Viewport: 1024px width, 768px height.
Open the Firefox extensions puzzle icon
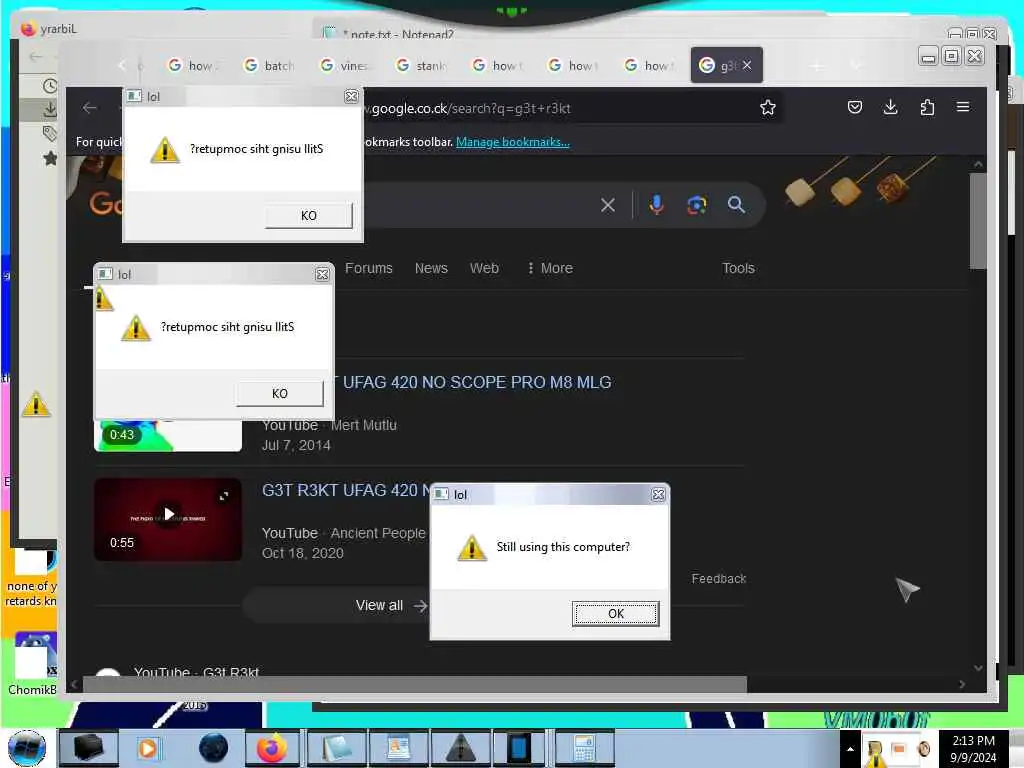[927, 107]
